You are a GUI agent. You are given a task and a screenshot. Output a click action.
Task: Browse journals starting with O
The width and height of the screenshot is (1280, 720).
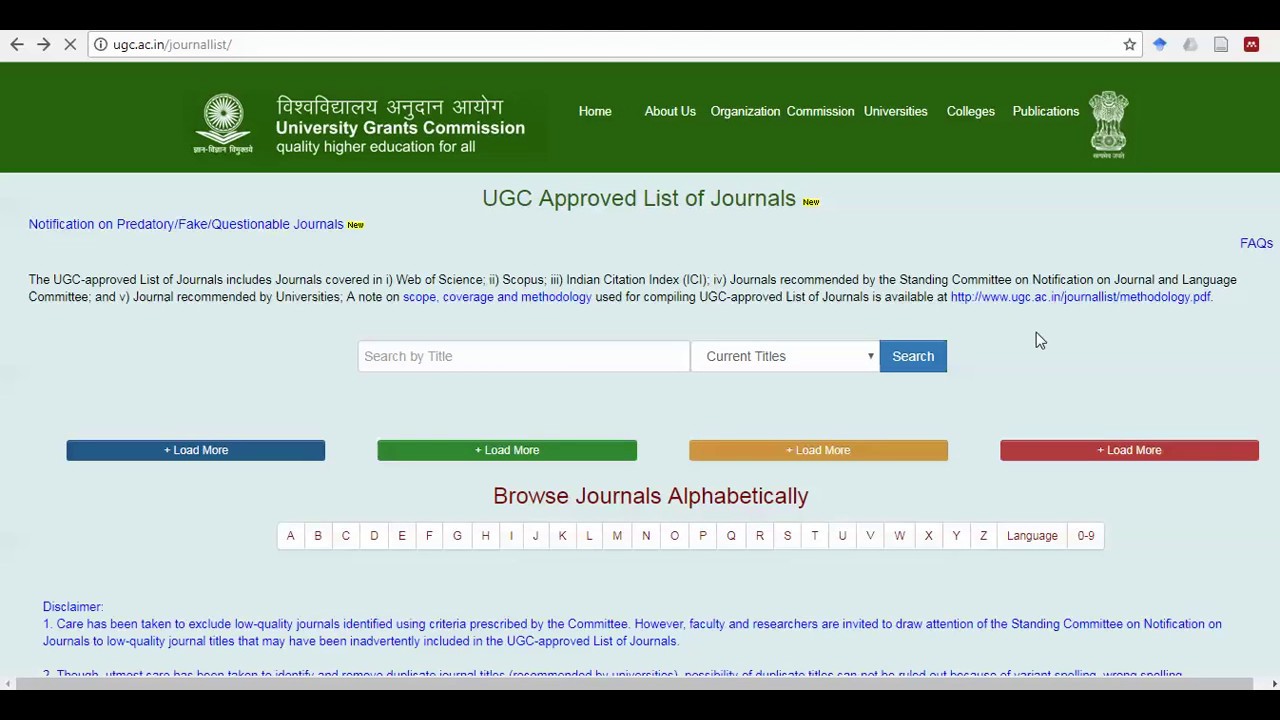click(x=675, y=536)
